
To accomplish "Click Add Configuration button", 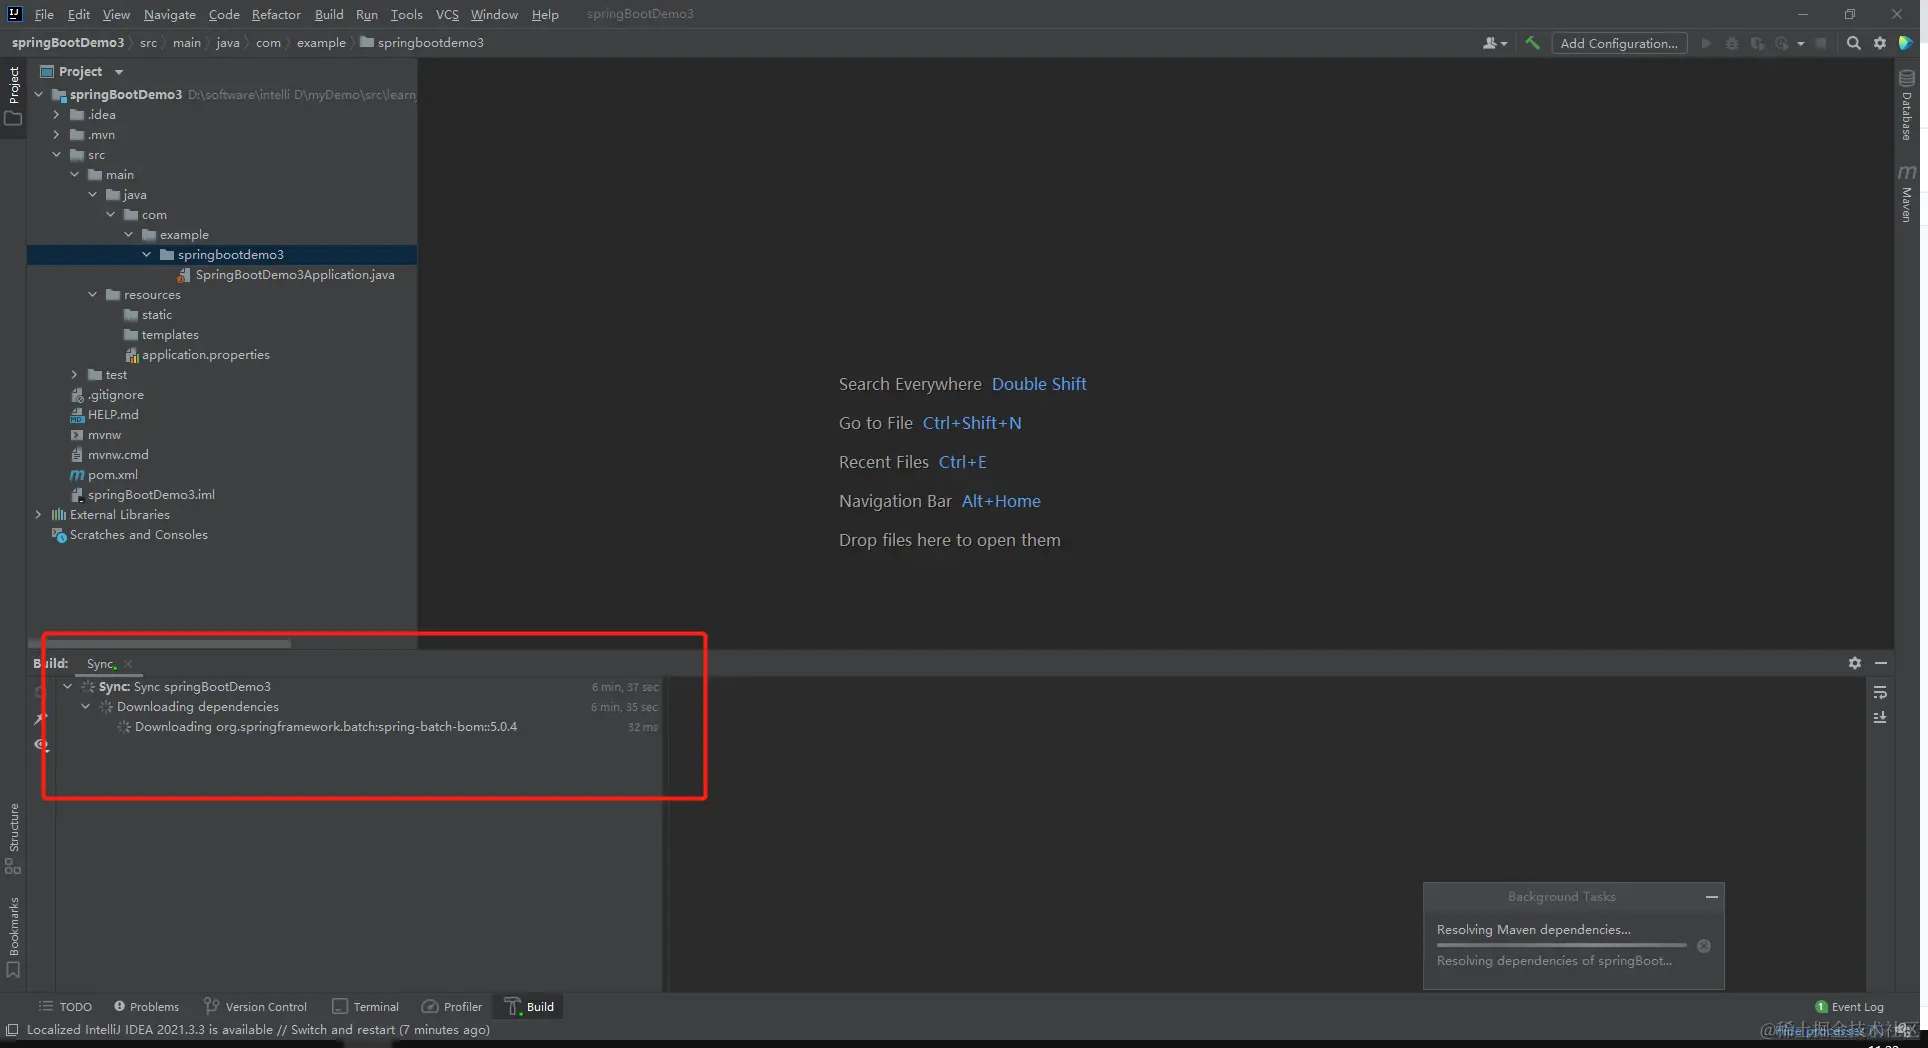I will [x=1619, y=43].
